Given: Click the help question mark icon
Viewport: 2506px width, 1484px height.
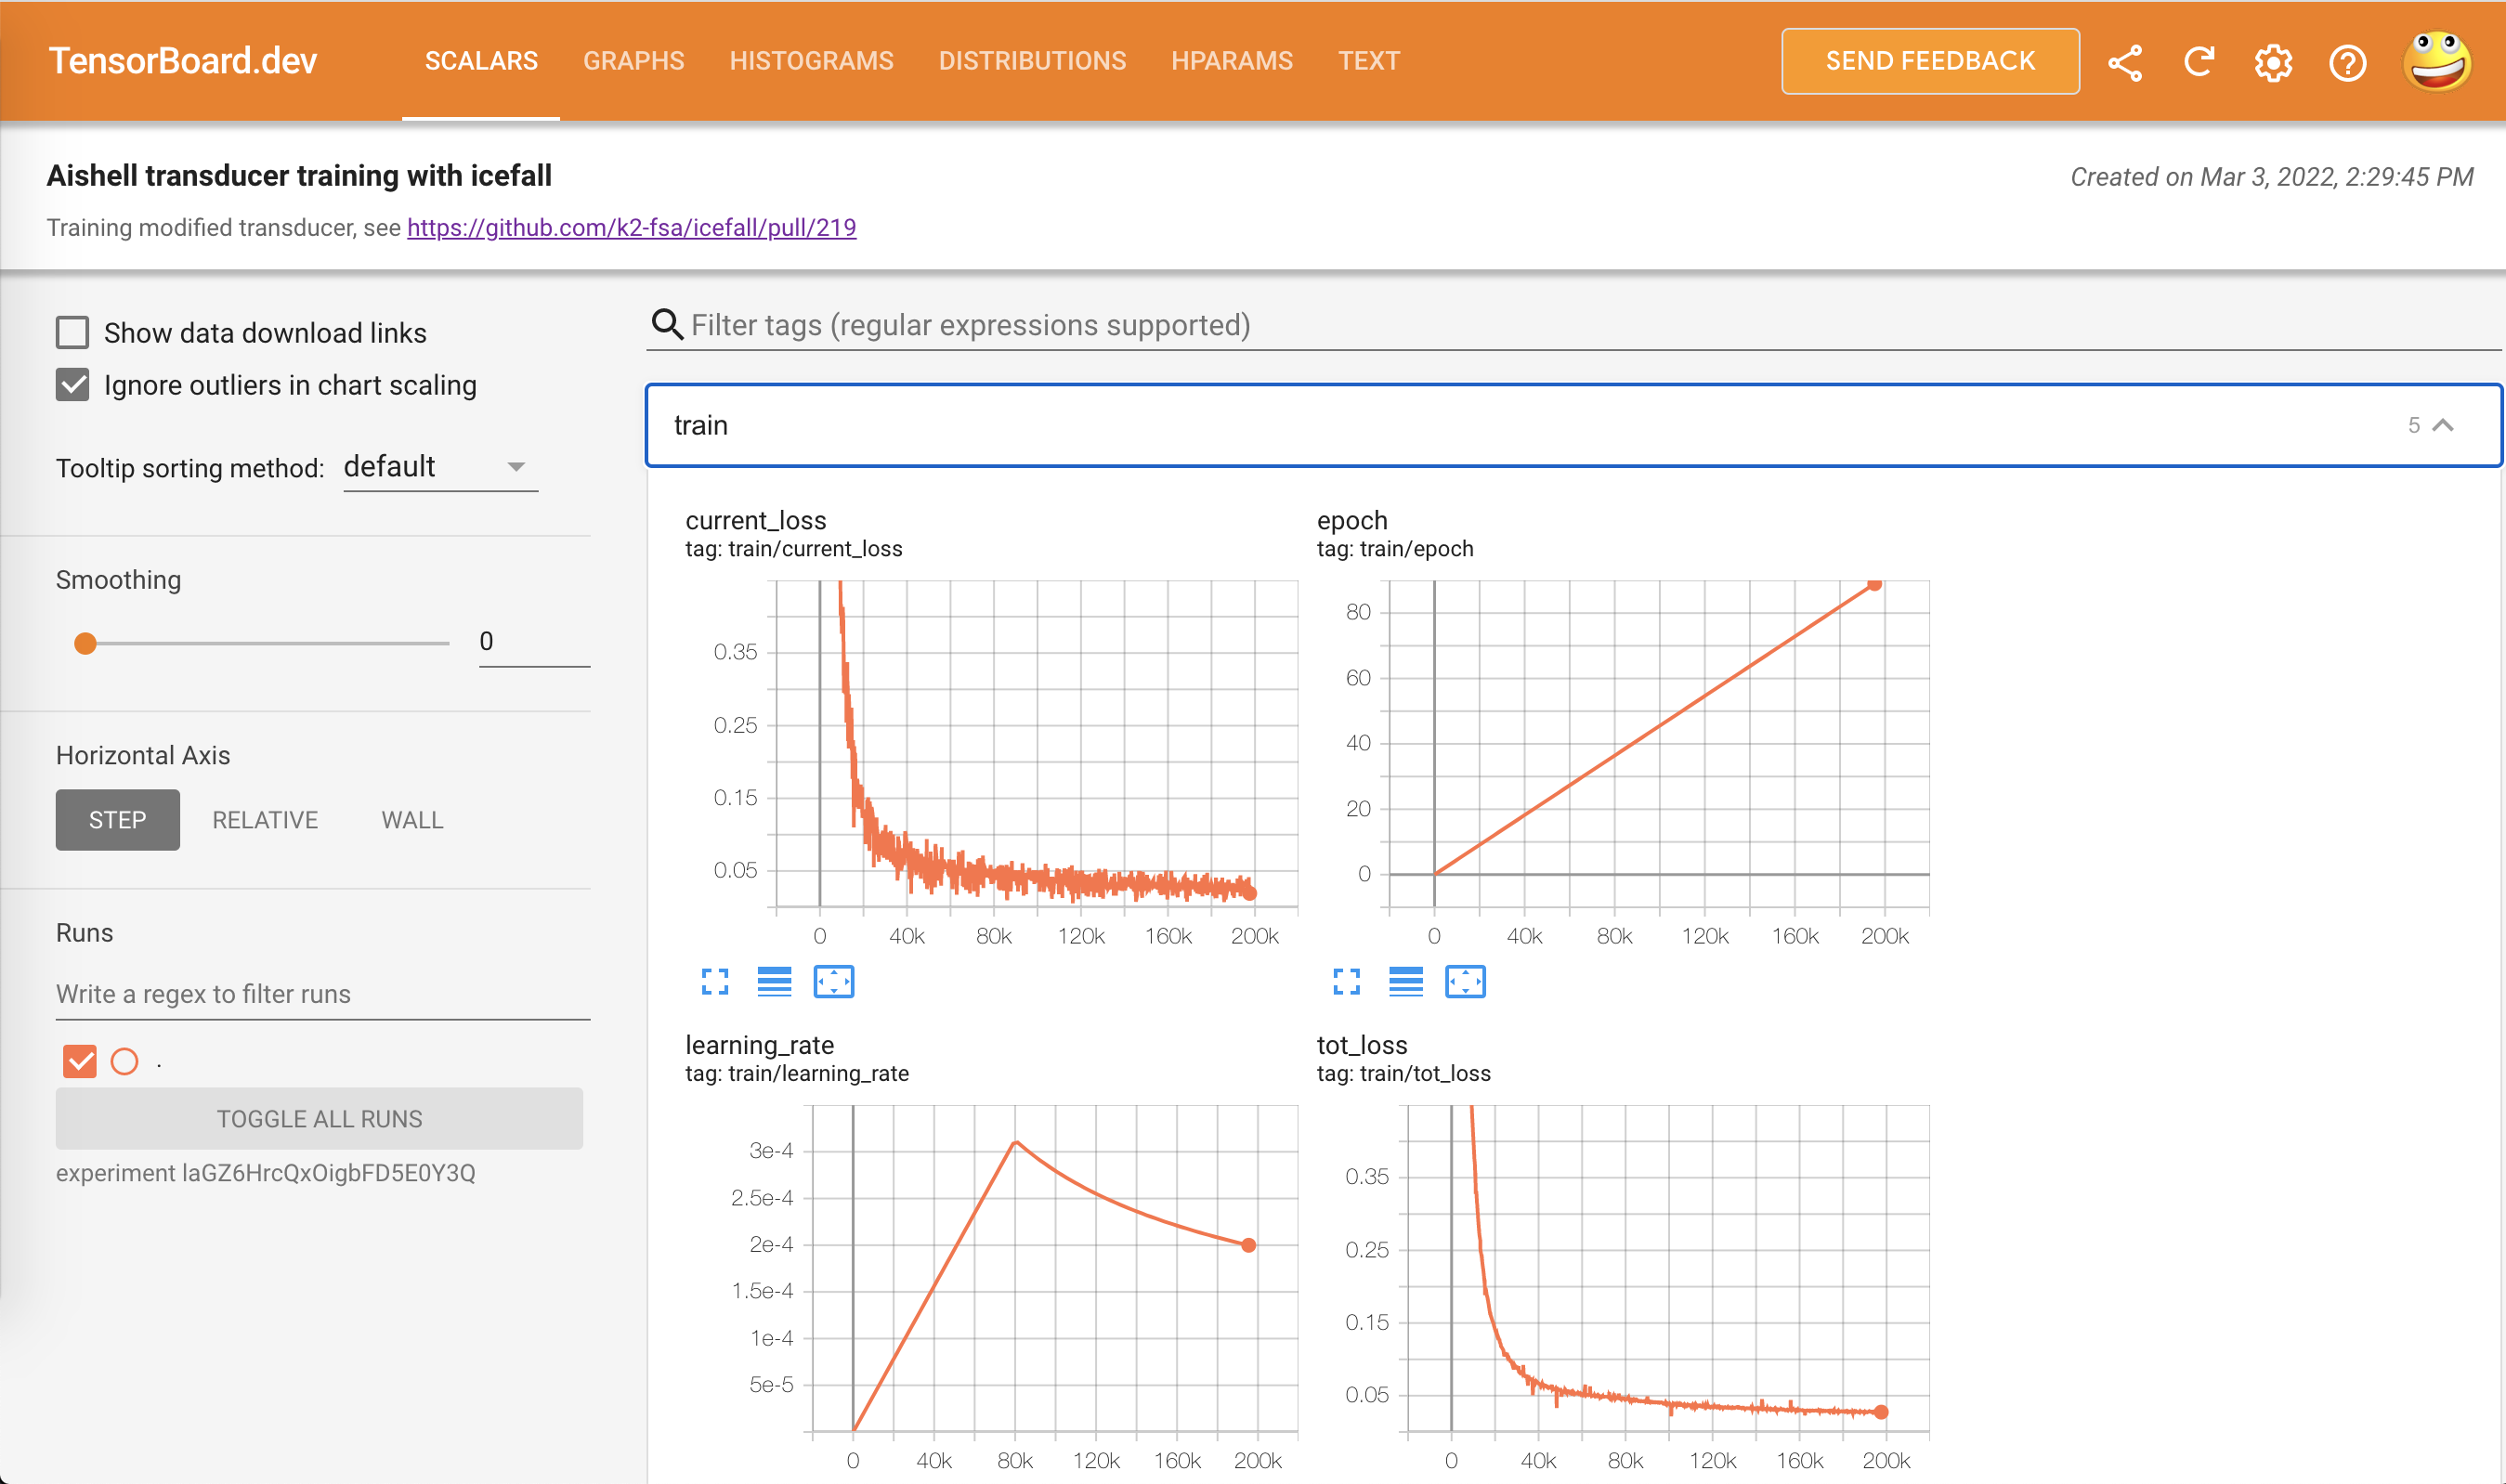Looking at the screenshot, I should (2351, 59).
